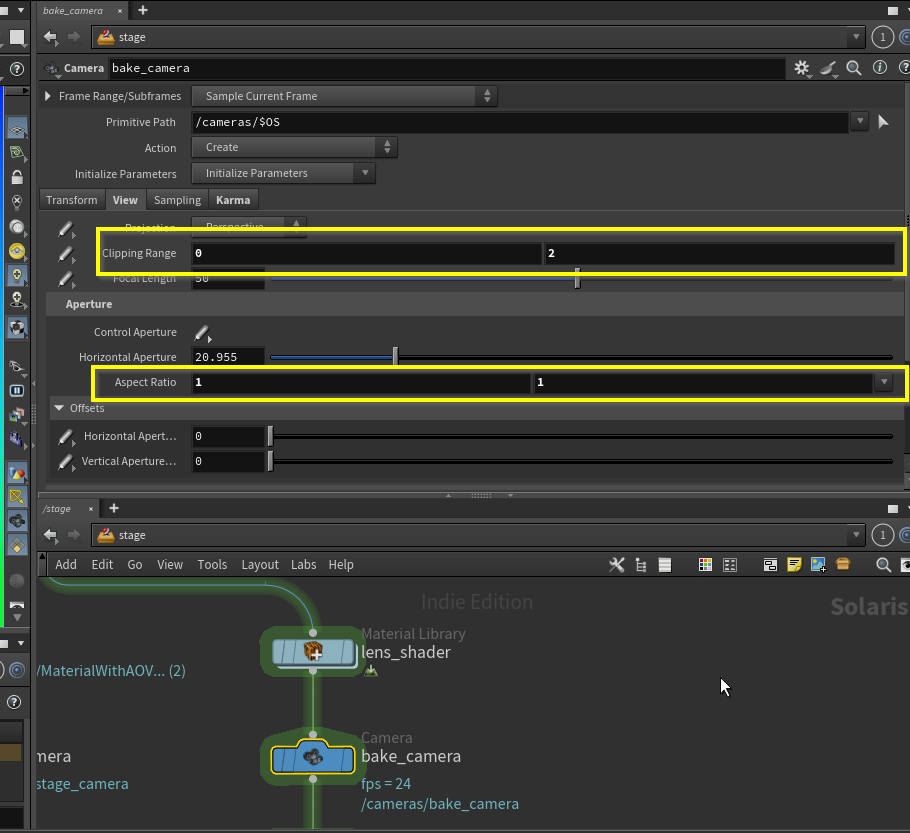
Task: Switch network to list view icon
Action: pyautogui.click(x=665, y=565)
